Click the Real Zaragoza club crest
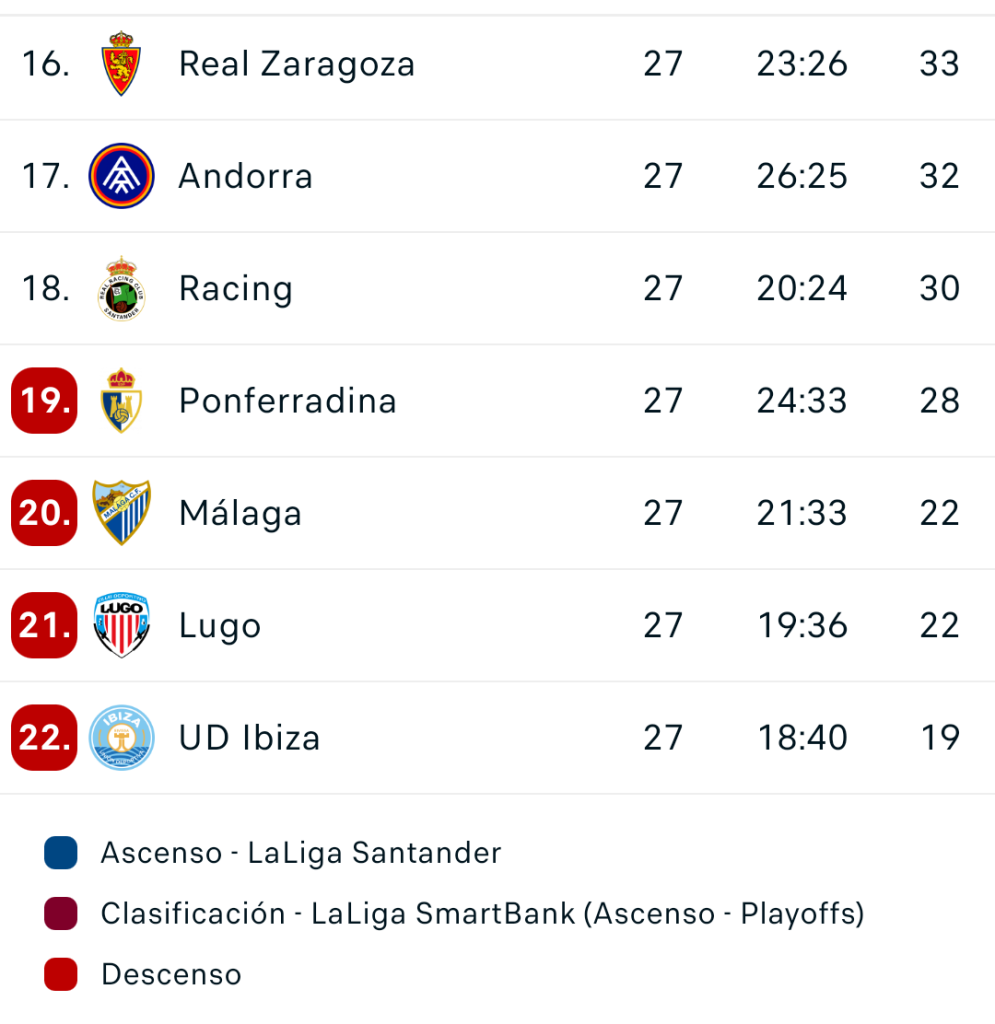This screenshot has height=1024, width=995. point(121,64)
